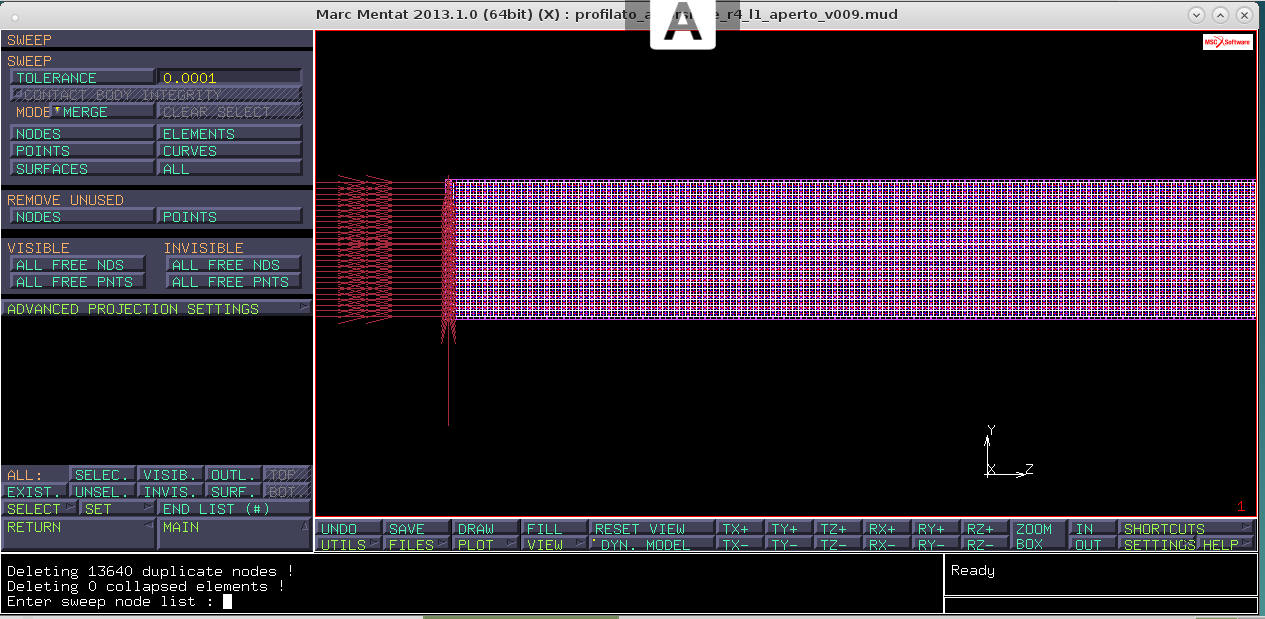
Task: Rotate the view with RY-
Action: tap(937, 545)
